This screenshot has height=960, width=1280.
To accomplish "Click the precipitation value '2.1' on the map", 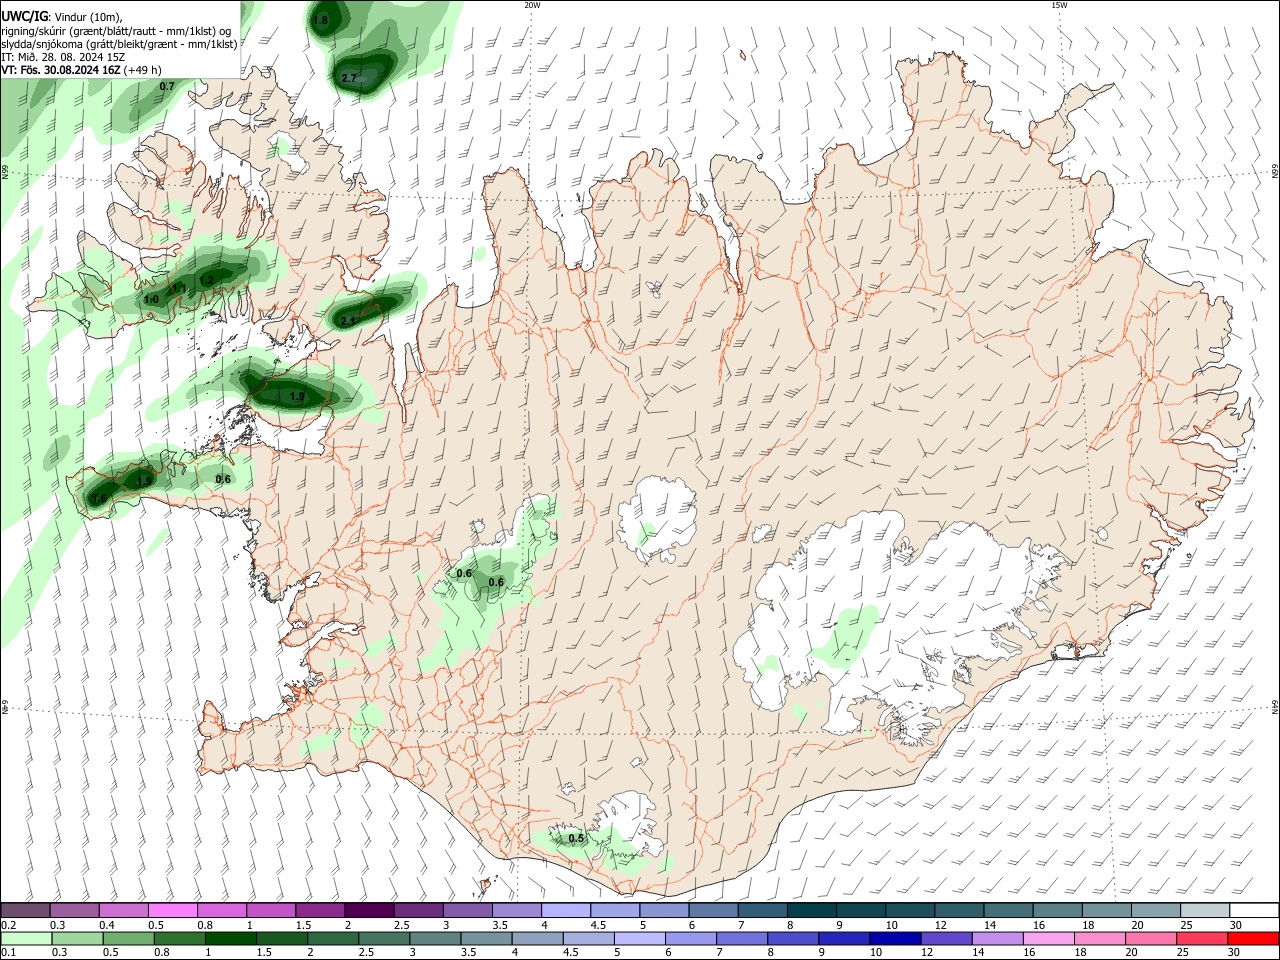I will click(349, 321).
